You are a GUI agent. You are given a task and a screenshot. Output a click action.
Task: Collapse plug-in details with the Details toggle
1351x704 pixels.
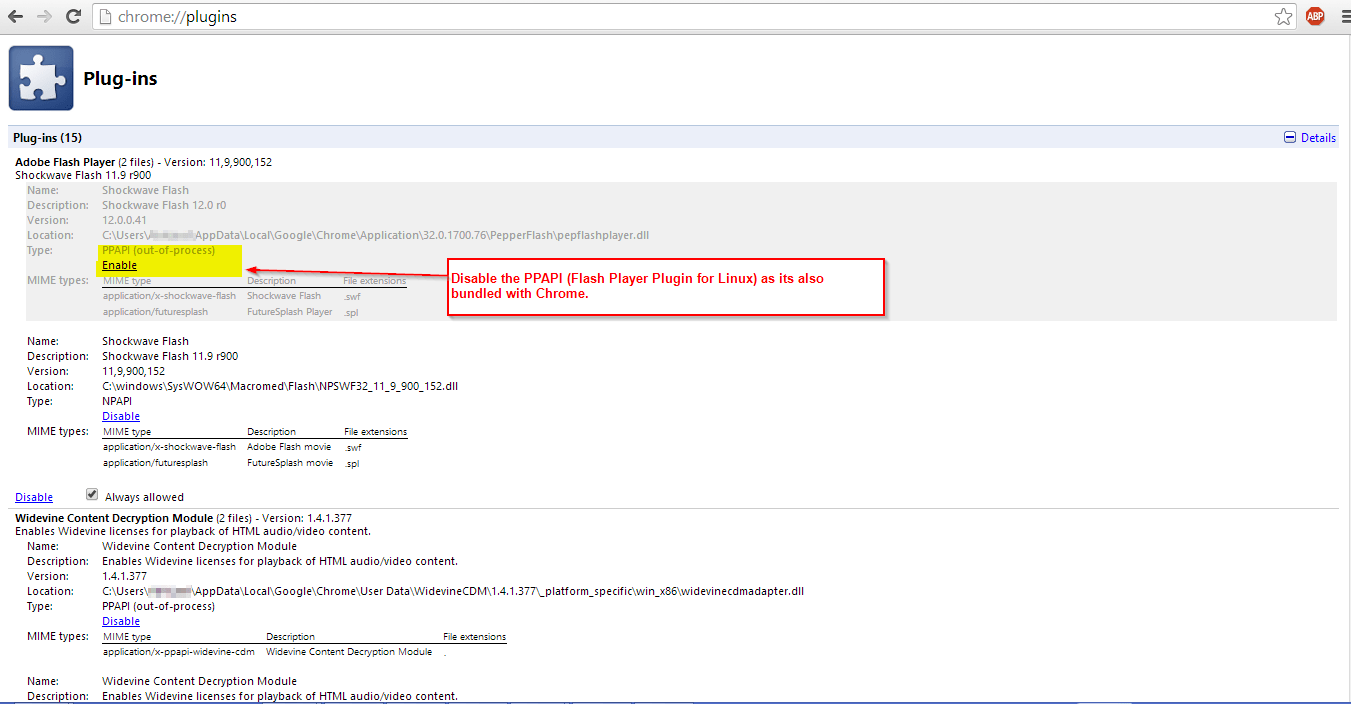(x=1310, y=138)
